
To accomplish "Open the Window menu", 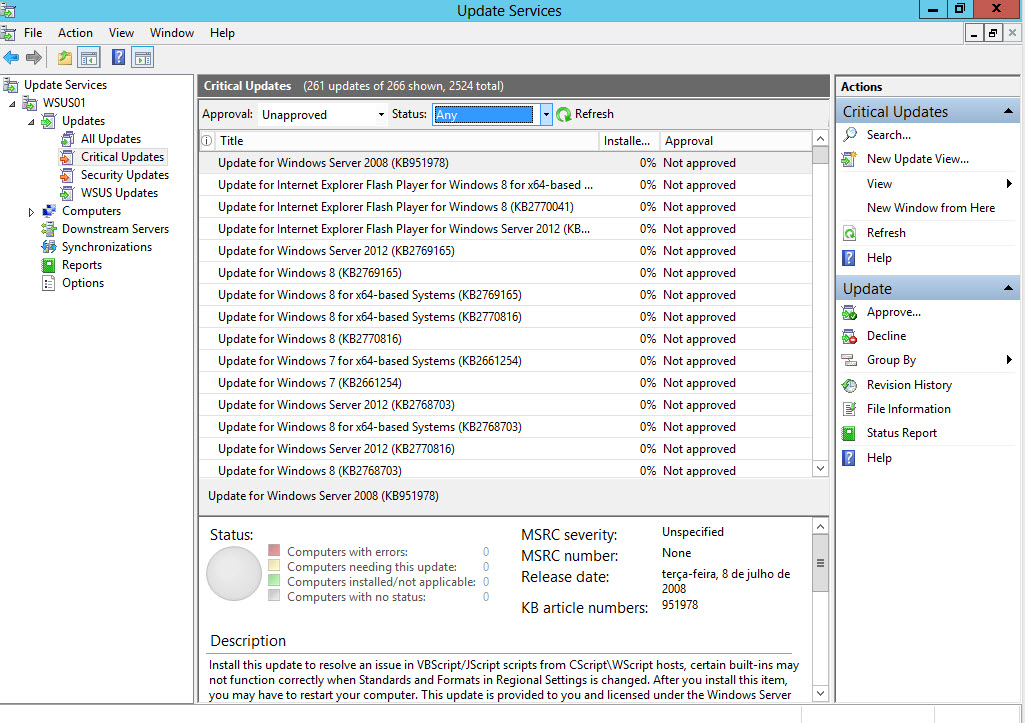I will pos(172,33).
